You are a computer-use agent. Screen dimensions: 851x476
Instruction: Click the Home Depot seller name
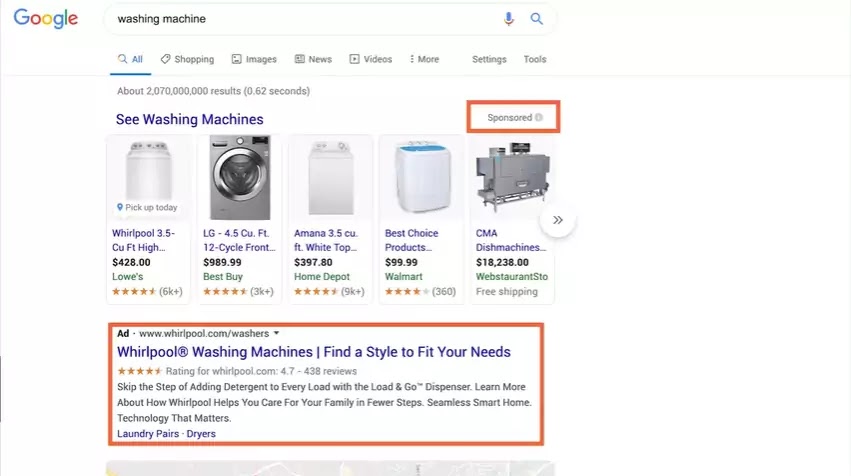(x=322, y=277)
